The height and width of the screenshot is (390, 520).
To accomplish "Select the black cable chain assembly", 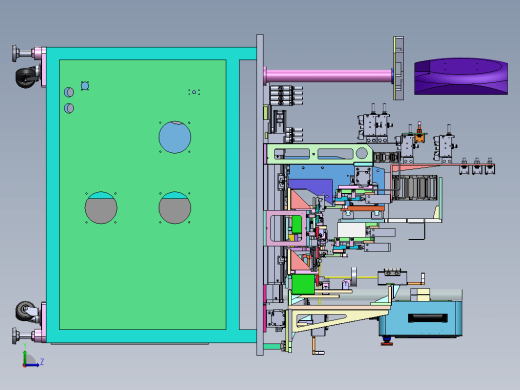I will [415, 188].
